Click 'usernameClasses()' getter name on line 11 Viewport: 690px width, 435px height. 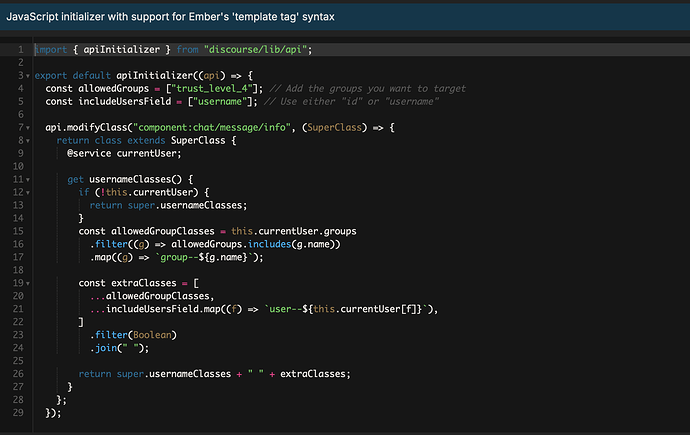click(135, 179)
